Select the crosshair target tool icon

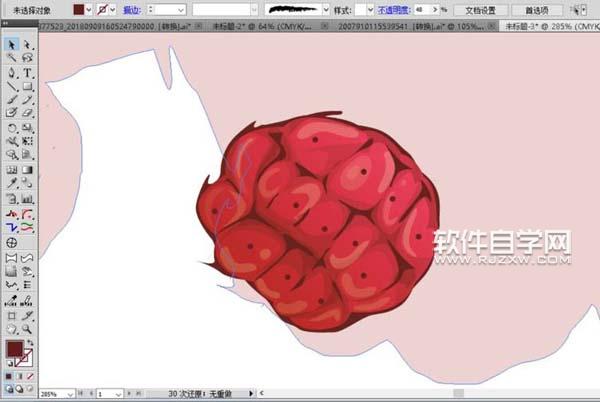click(x=11, y=243)
